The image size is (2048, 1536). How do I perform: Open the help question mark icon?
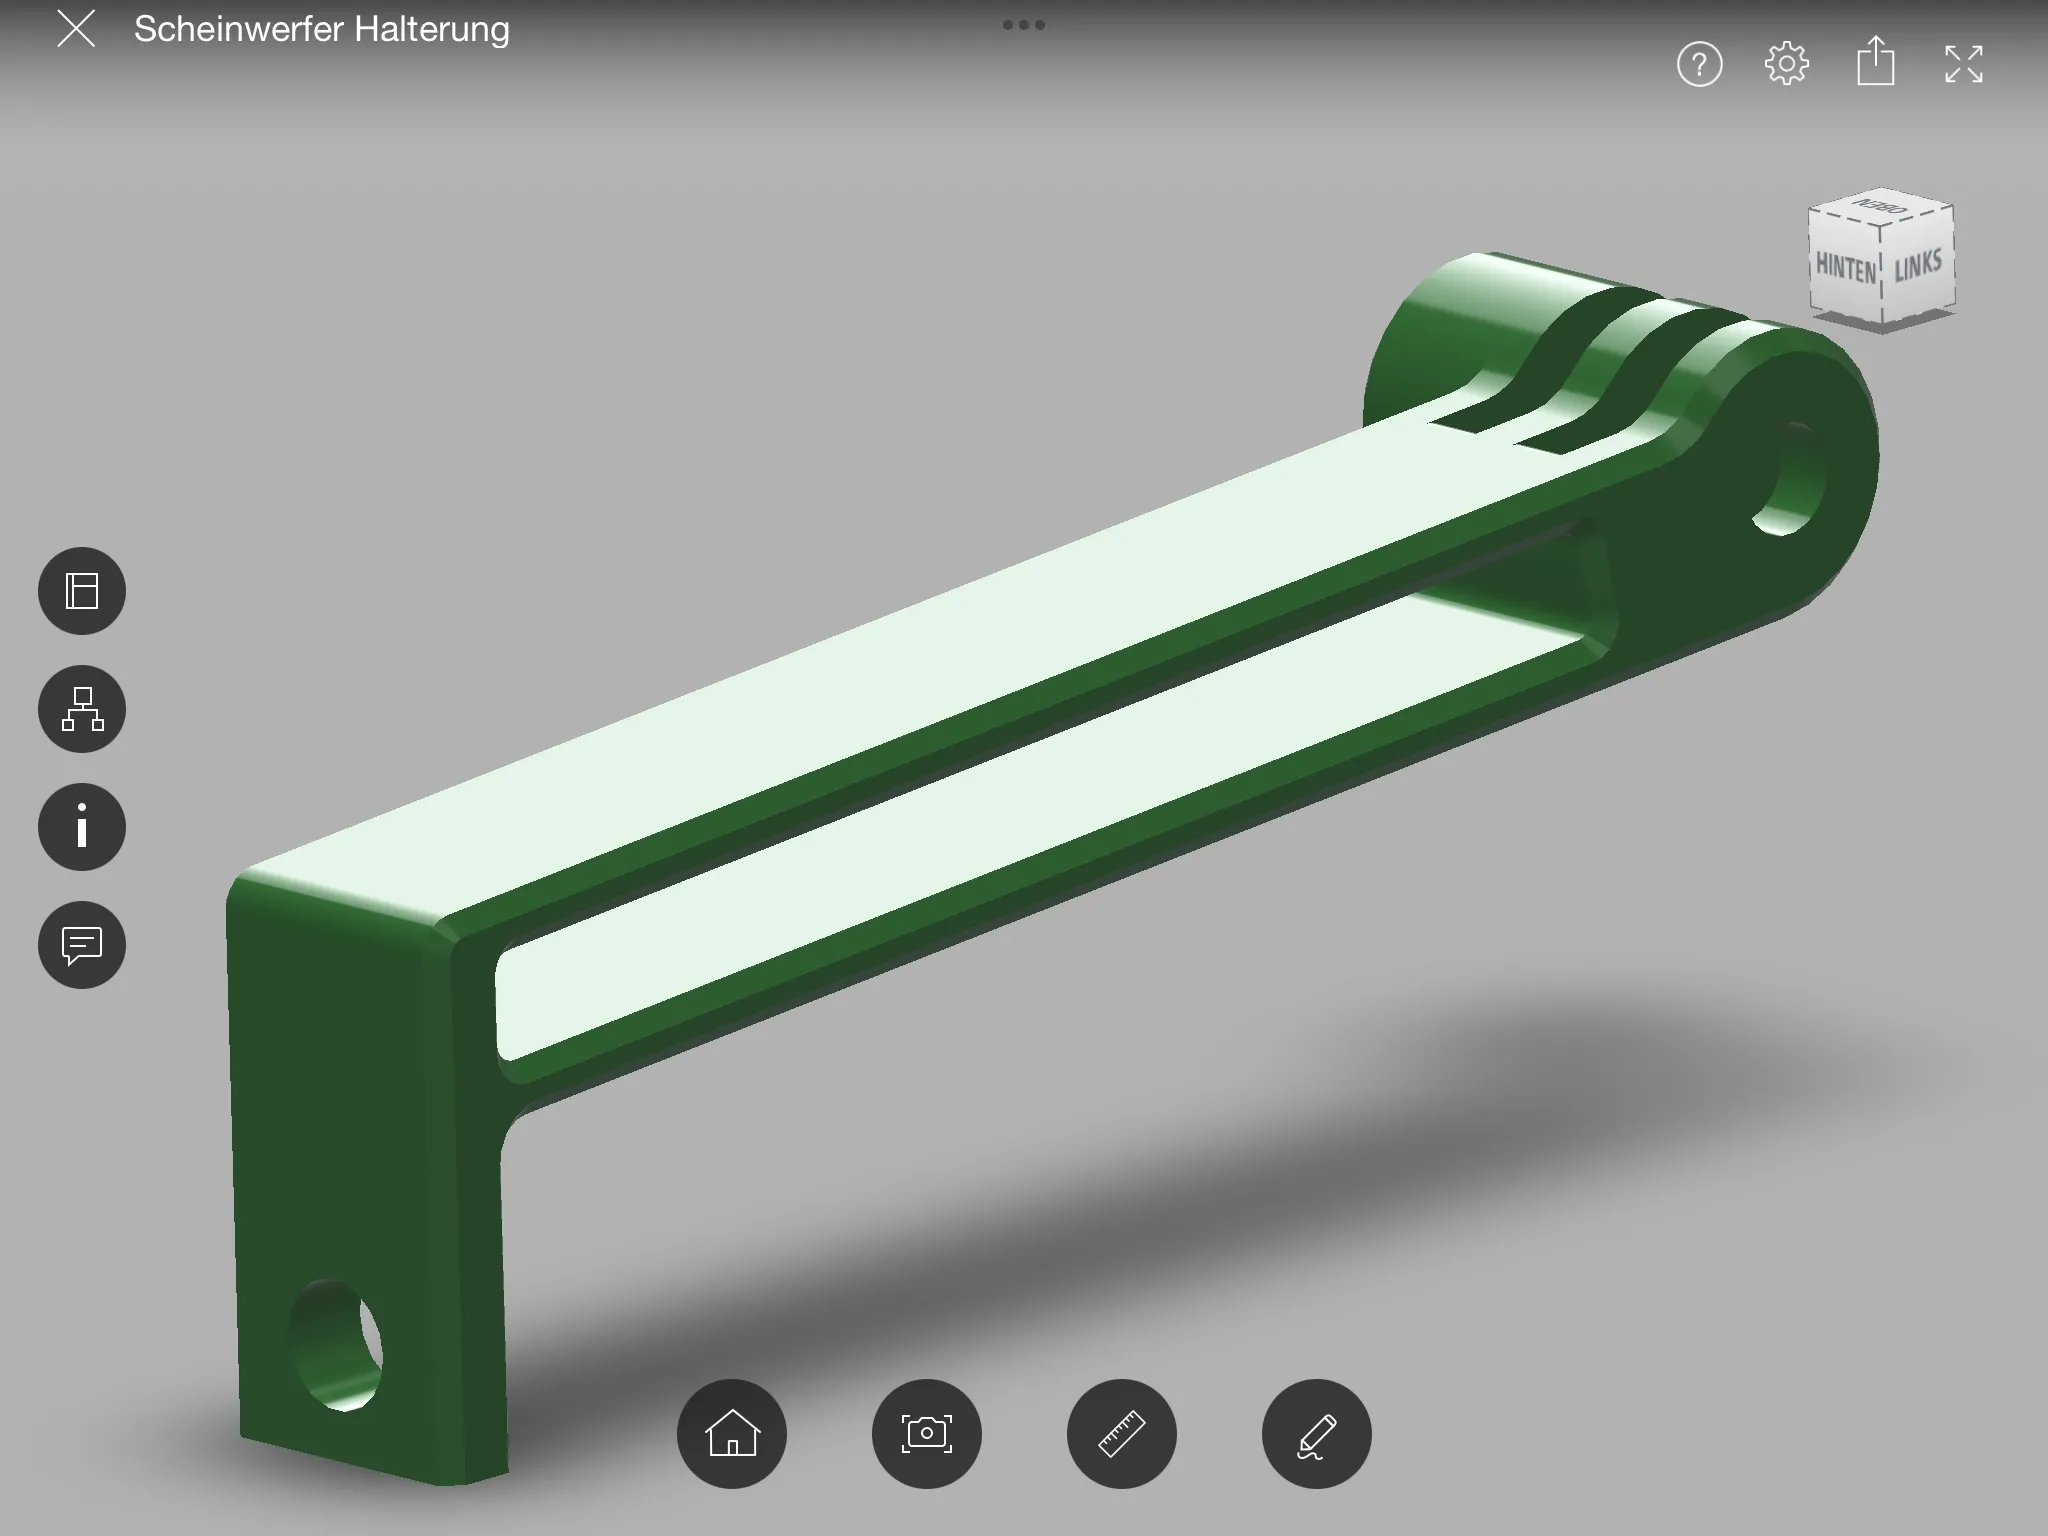click(1699, 65)
